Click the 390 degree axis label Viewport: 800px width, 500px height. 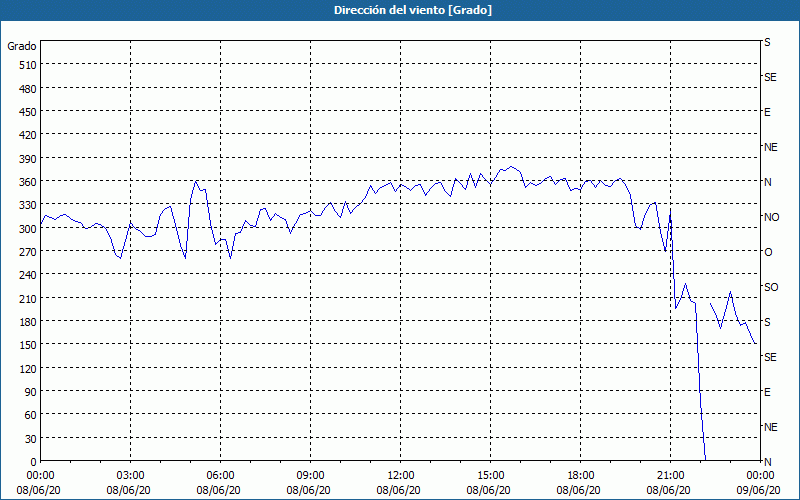(x=28, y=159)
